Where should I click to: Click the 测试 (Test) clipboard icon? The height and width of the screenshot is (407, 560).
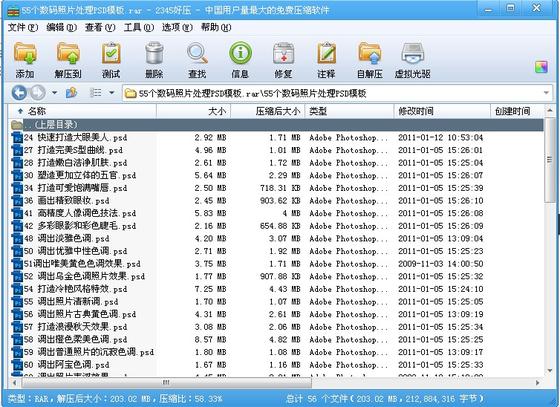coord(111,54)
